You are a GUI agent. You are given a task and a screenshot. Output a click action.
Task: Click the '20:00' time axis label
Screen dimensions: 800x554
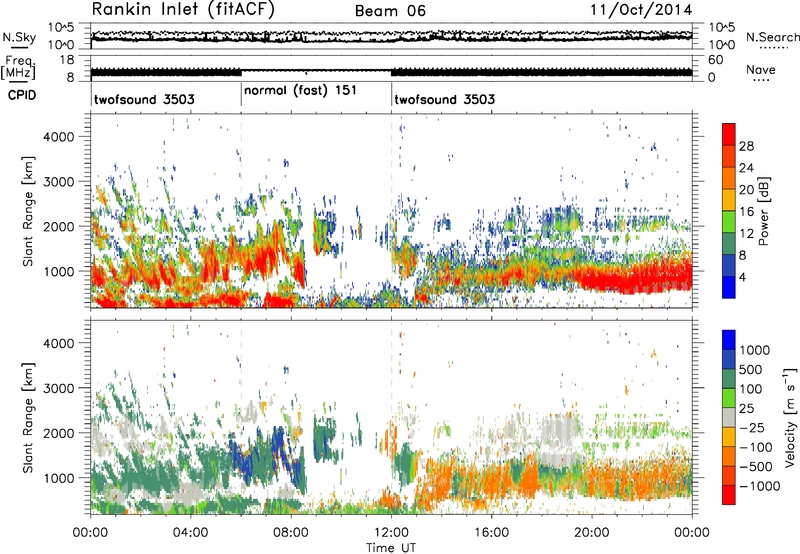592,533
